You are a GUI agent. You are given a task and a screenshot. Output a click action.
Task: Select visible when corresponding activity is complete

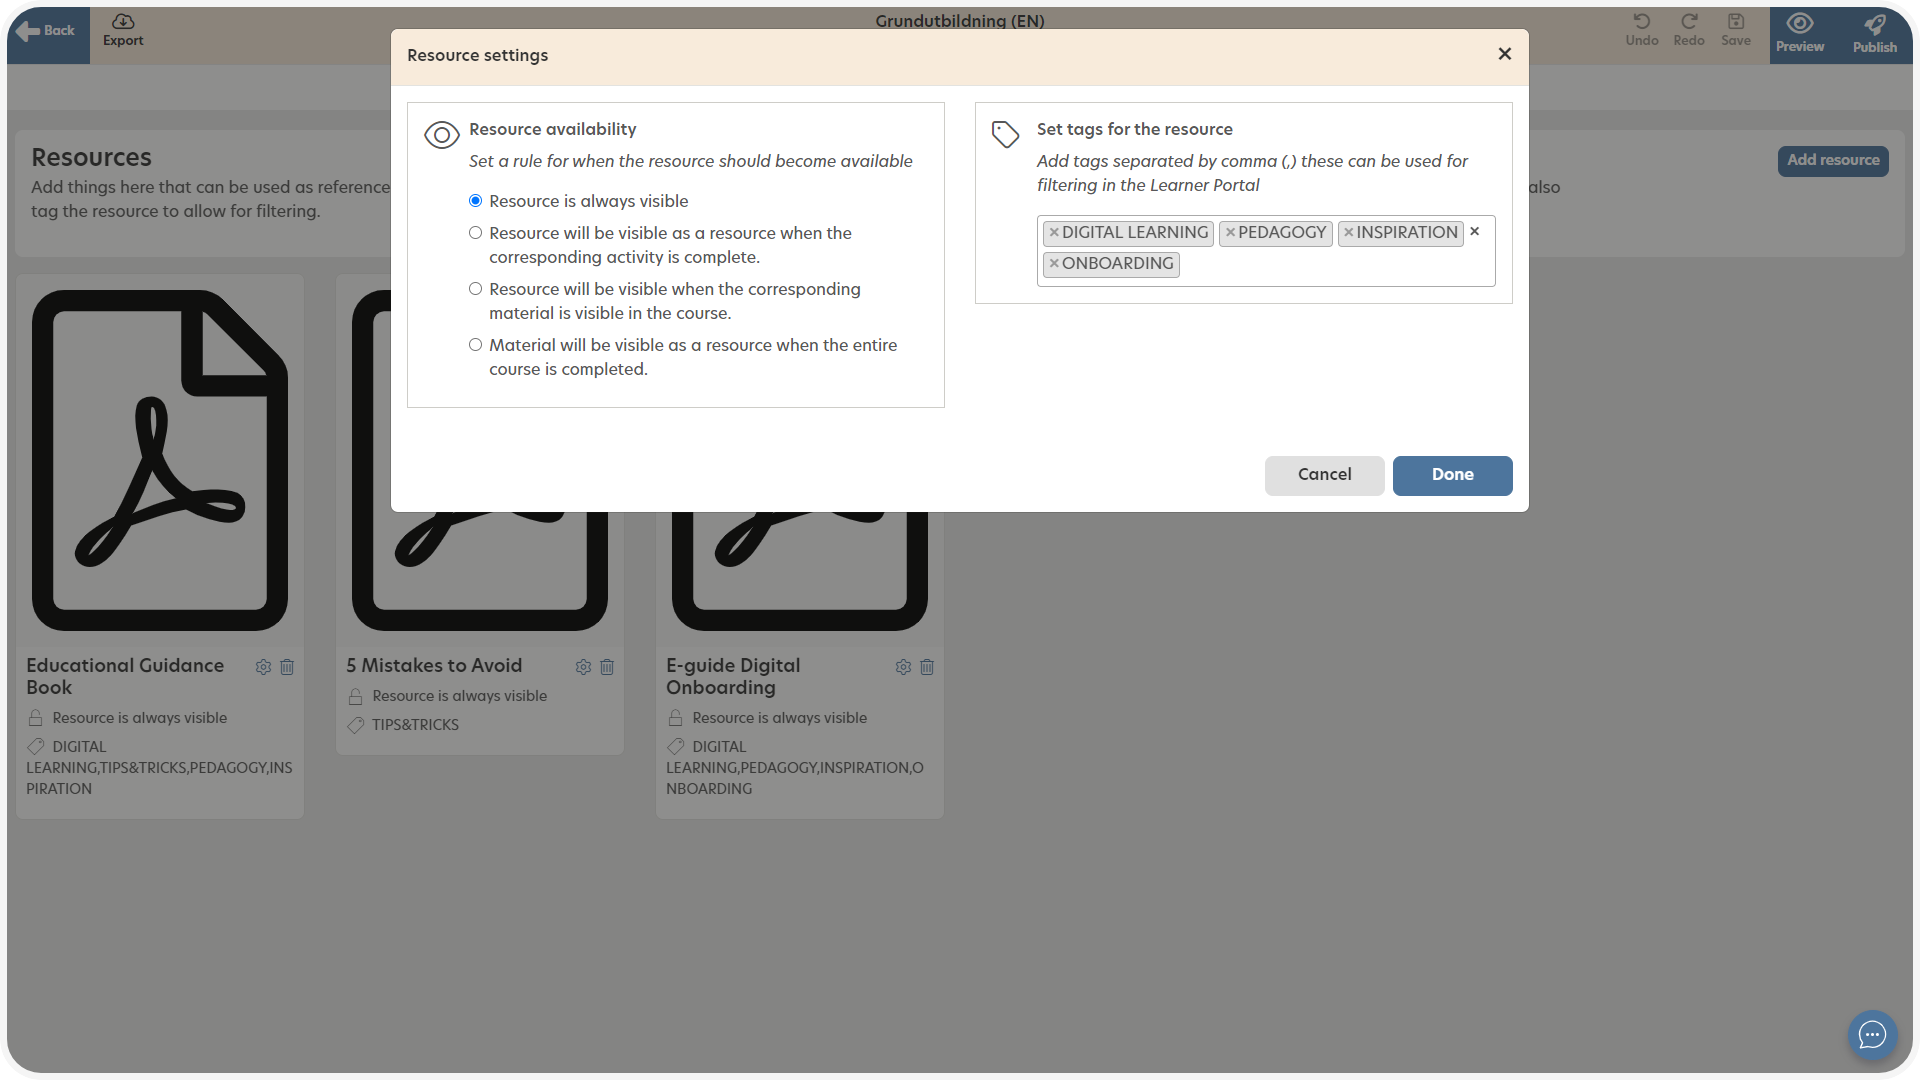476,233
